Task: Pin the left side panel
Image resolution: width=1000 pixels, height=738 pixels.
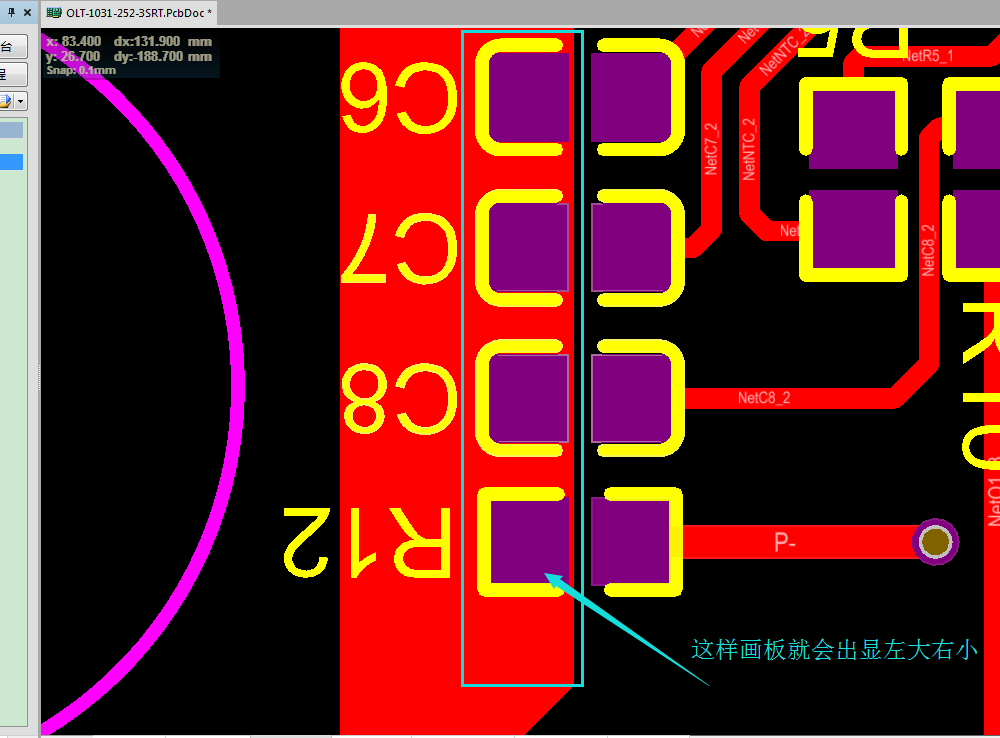Action: [13, 12]
